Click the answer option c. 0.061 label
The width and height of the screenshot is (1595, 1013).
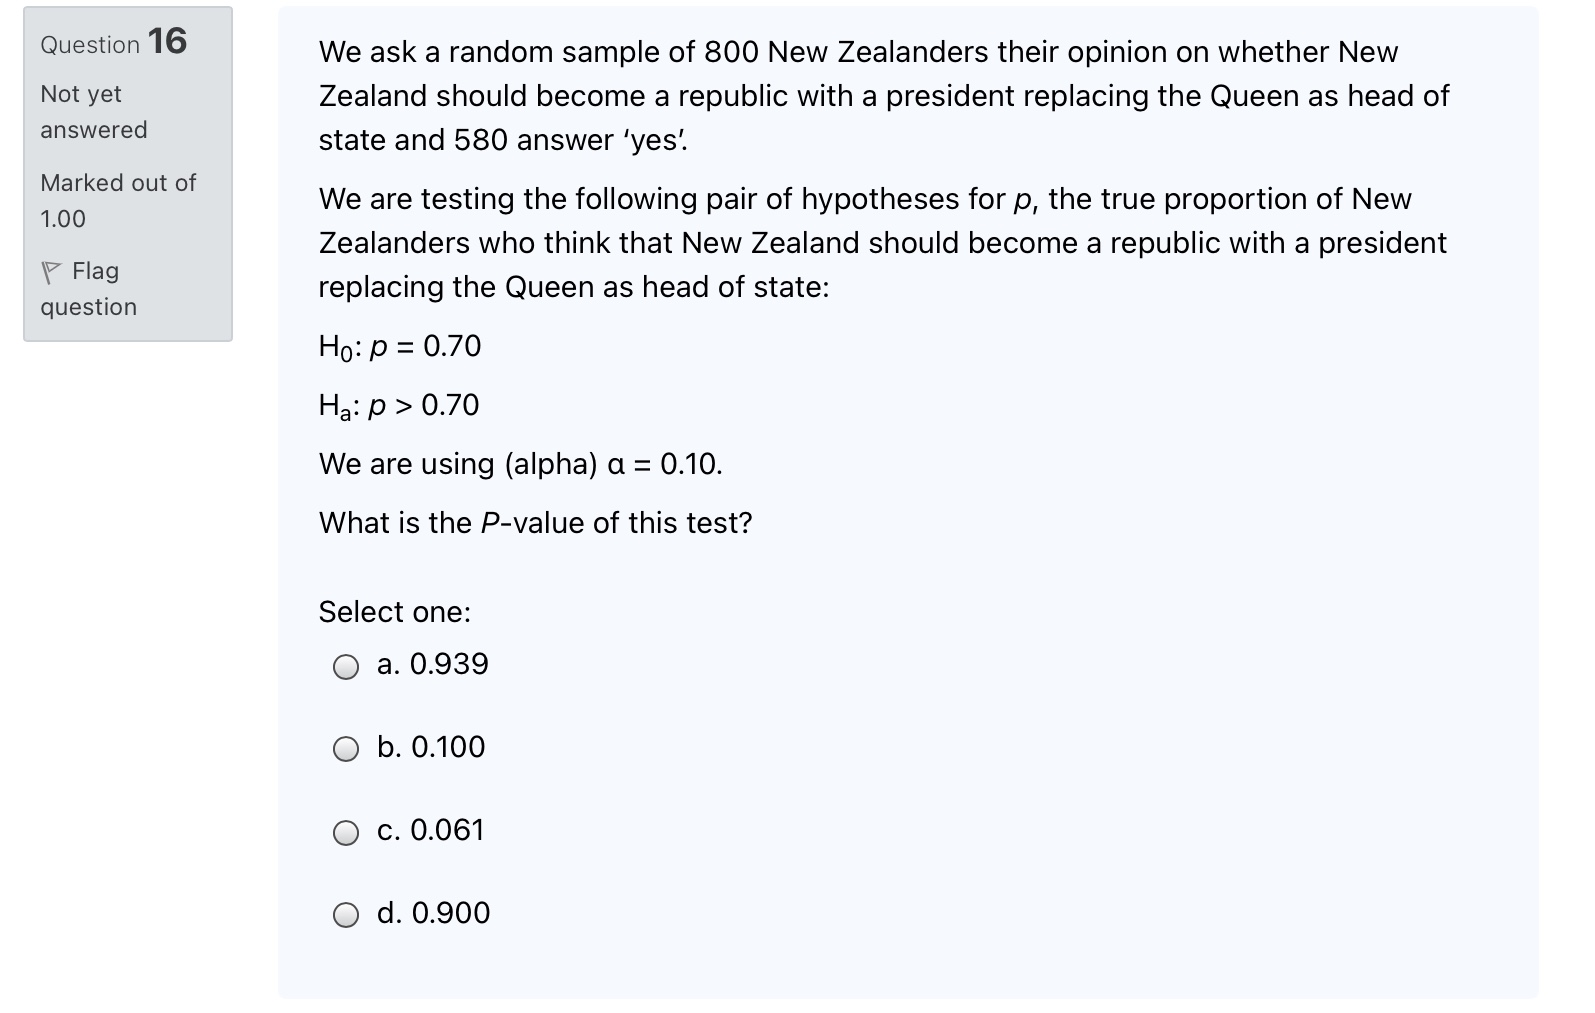point(429,829)
